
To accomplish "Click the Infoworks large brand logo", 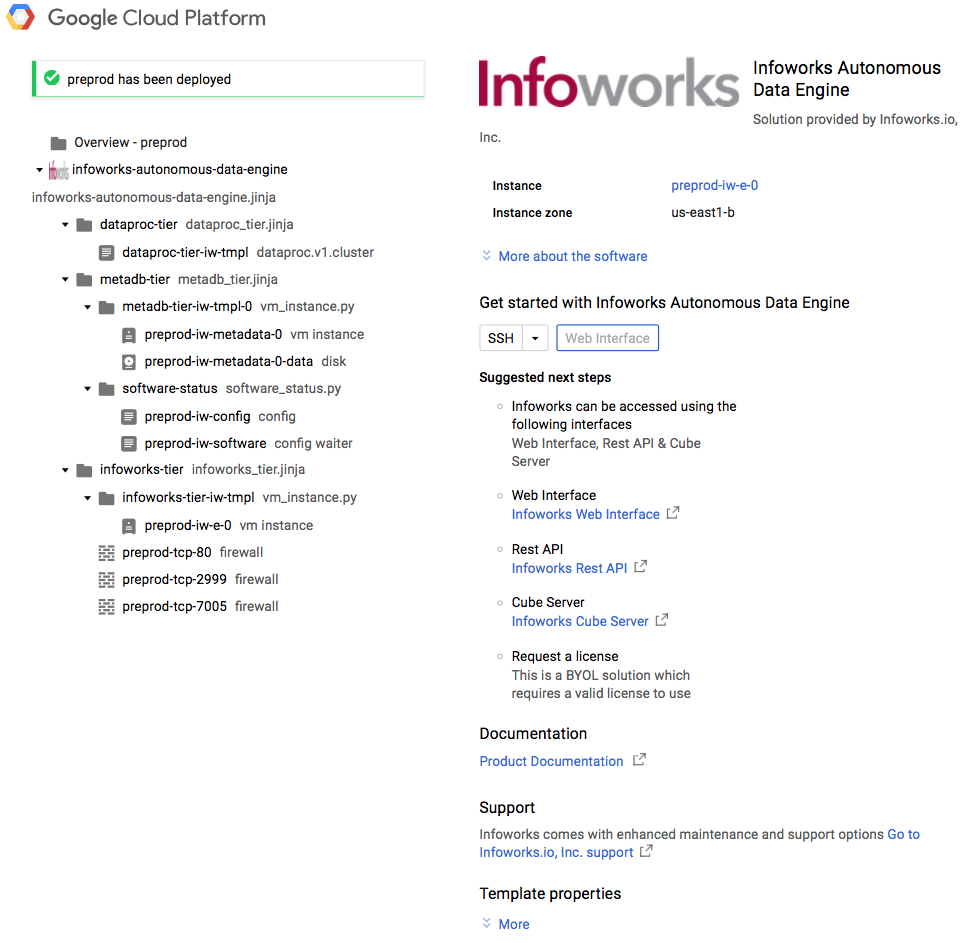I will [609, 83].
